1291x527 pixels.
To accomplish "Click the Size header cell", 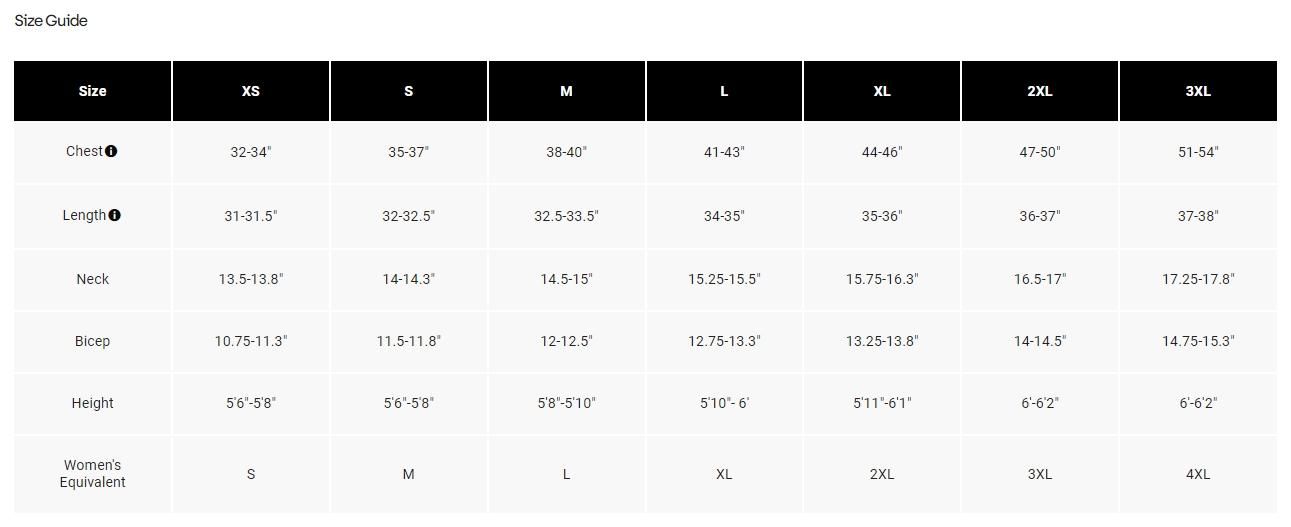I will 92,91.
